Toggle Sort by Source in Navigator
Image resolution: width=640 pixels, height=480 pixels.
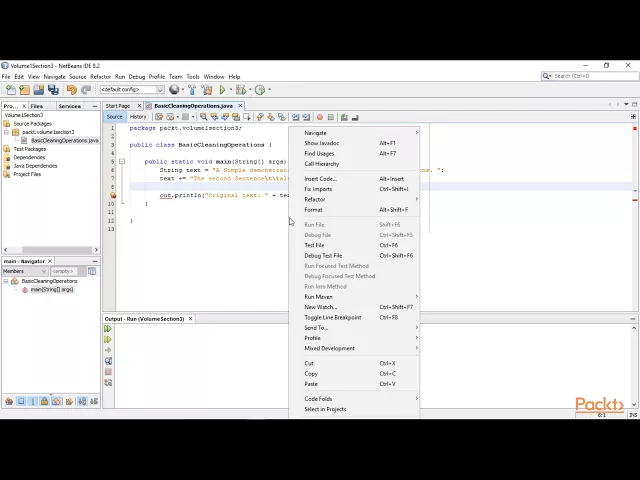pos(94,401)
